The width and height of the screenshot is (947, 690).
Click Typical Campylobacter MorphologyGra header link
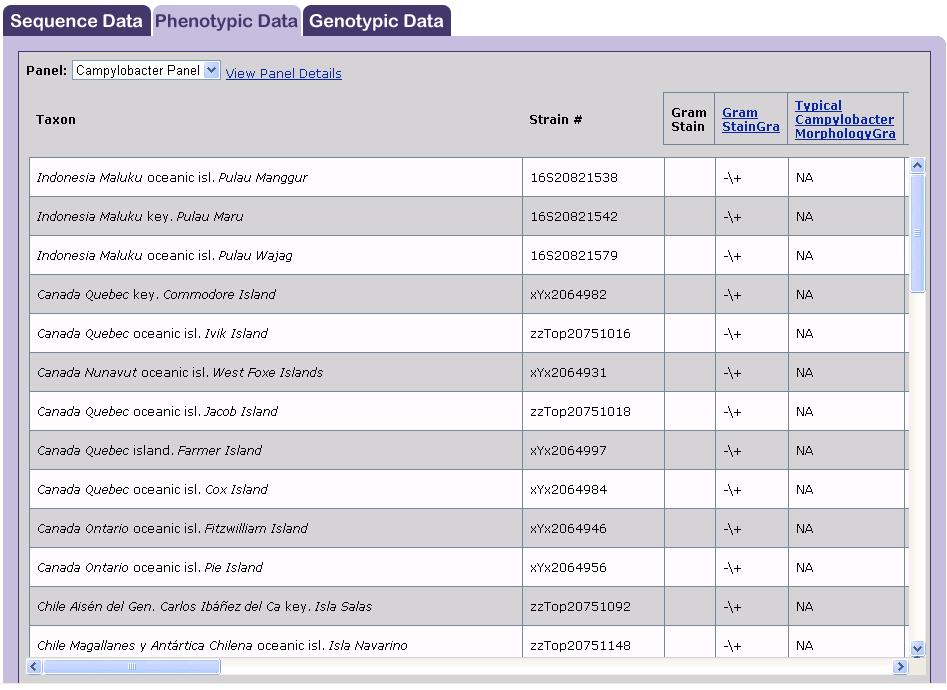845,120
